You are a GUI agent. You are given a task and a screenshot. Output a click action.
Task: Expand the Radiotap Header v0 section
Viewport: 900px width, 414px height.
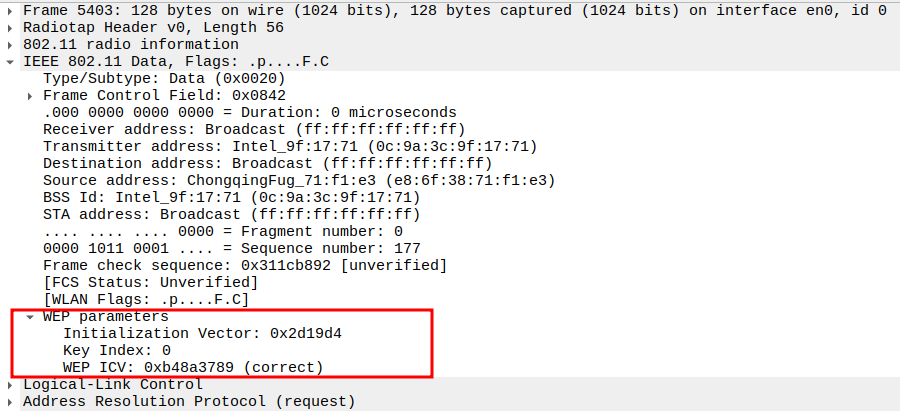pyautogui.click(x=11, y=27)
